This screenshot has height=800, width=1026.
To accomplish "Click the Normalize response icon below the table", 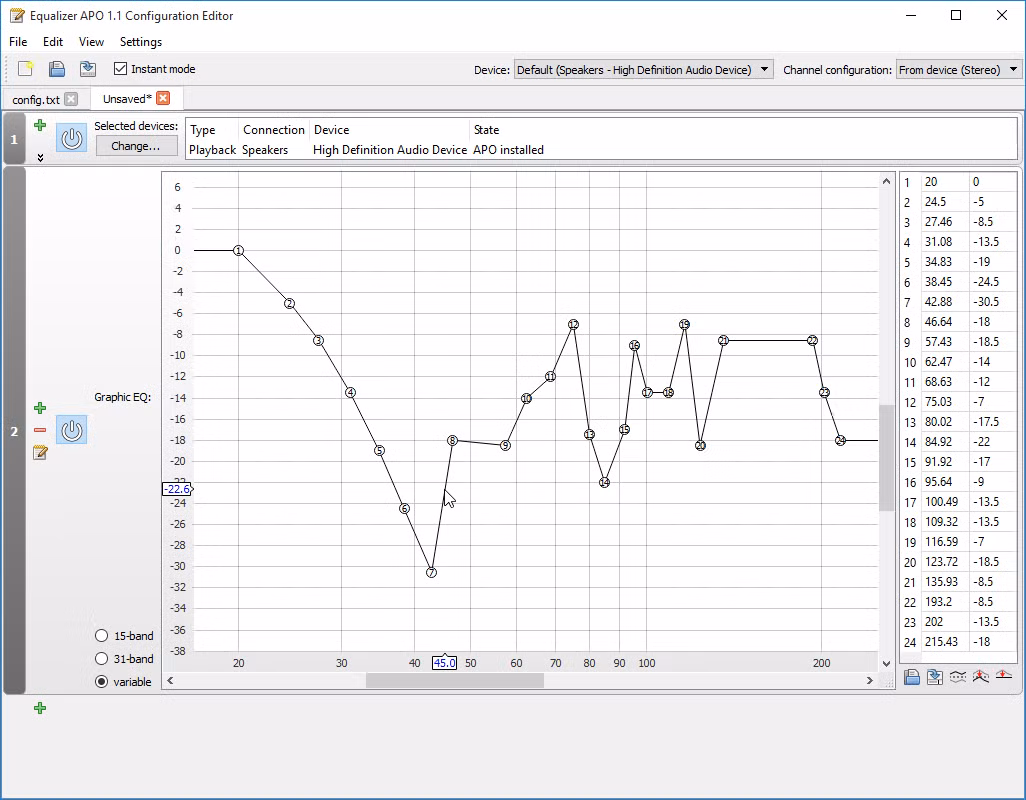I will click(x=981, y=677).
